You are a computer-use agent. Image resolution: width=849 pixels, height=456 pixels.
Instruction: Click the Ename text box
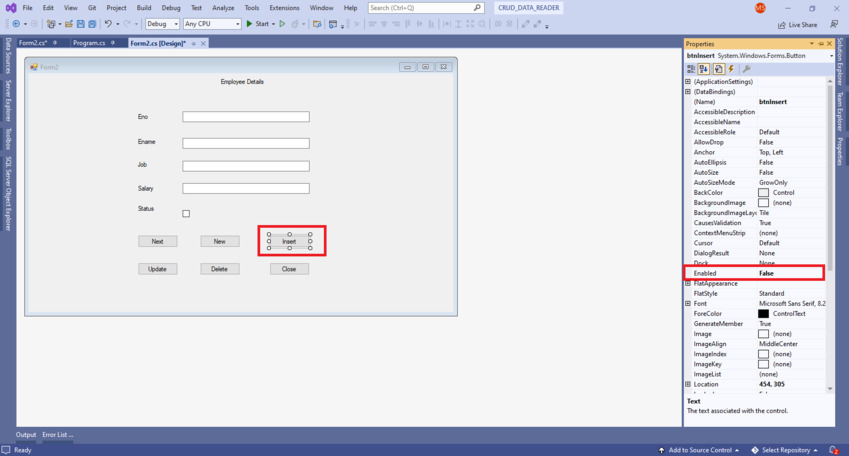[x=246, y=143]
